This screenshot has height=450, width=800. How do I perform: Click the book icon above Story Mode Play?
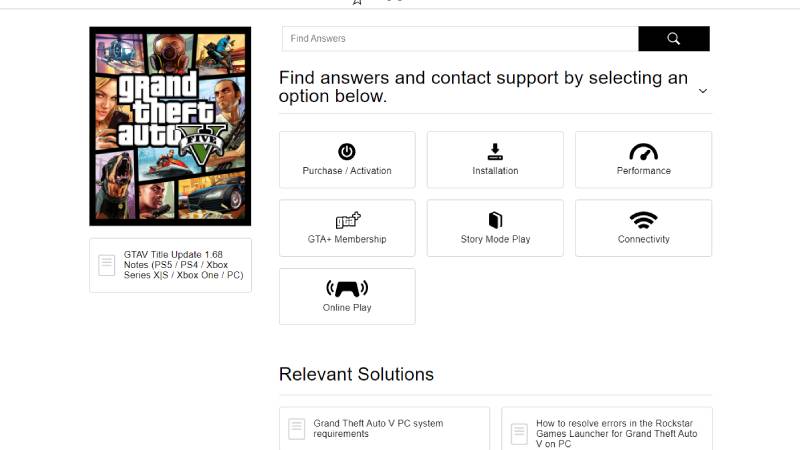[x=495, y=220]
